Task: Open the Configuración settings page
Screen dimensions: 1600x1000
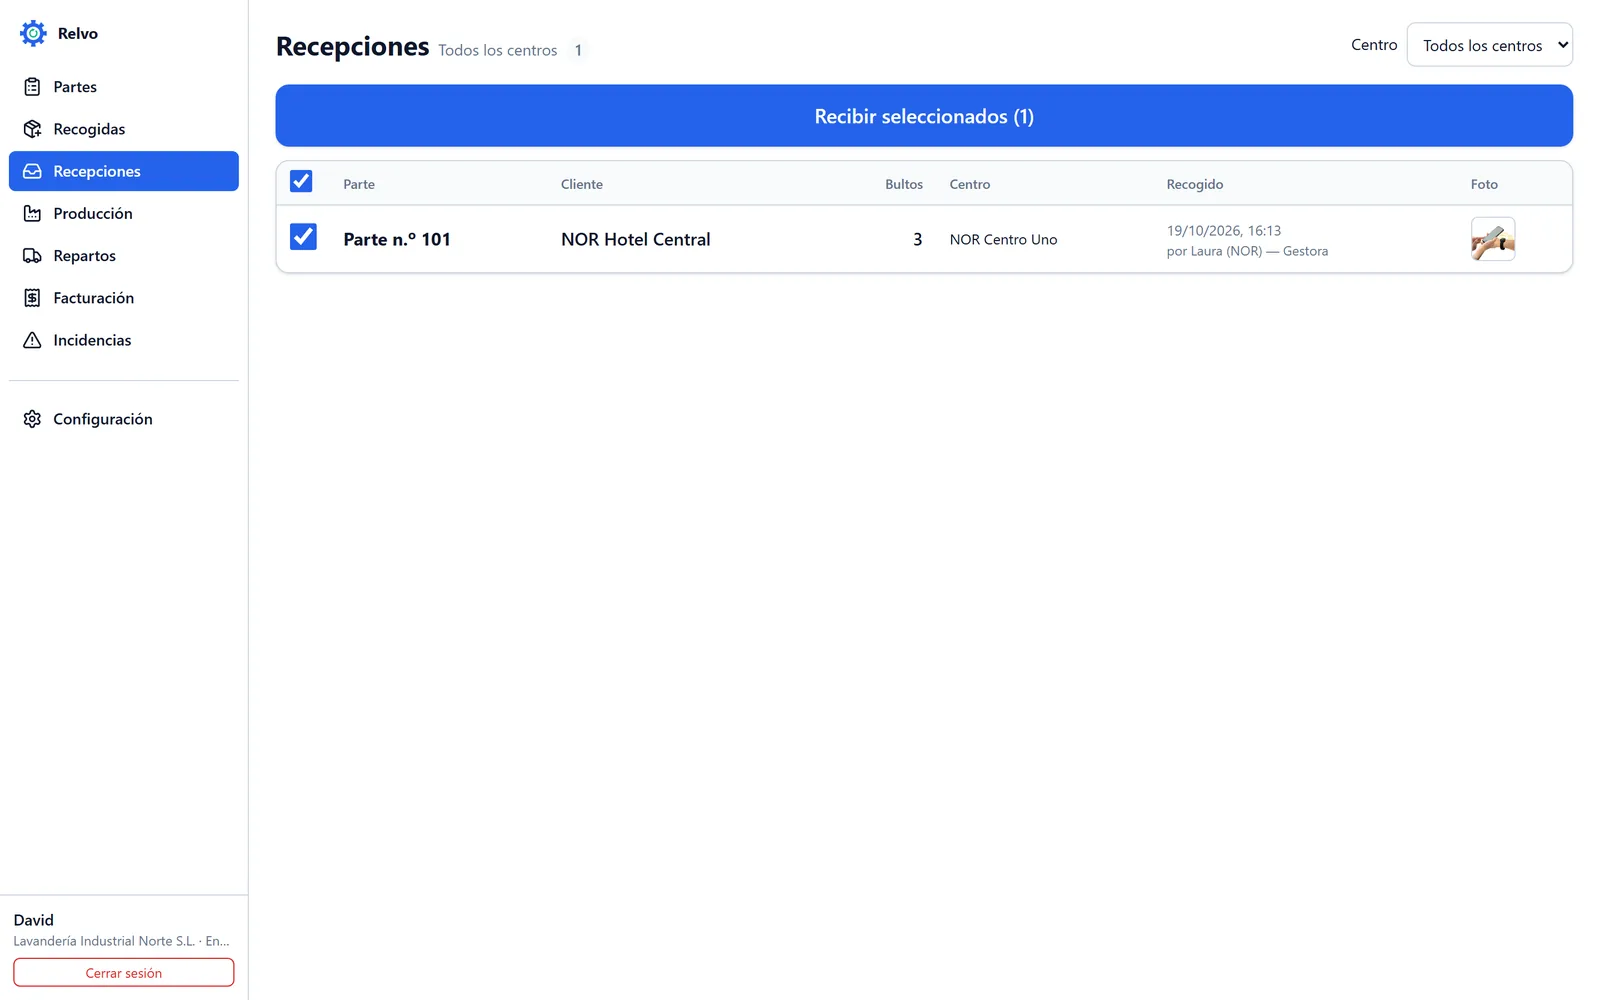Action: (x=124, y=419)
